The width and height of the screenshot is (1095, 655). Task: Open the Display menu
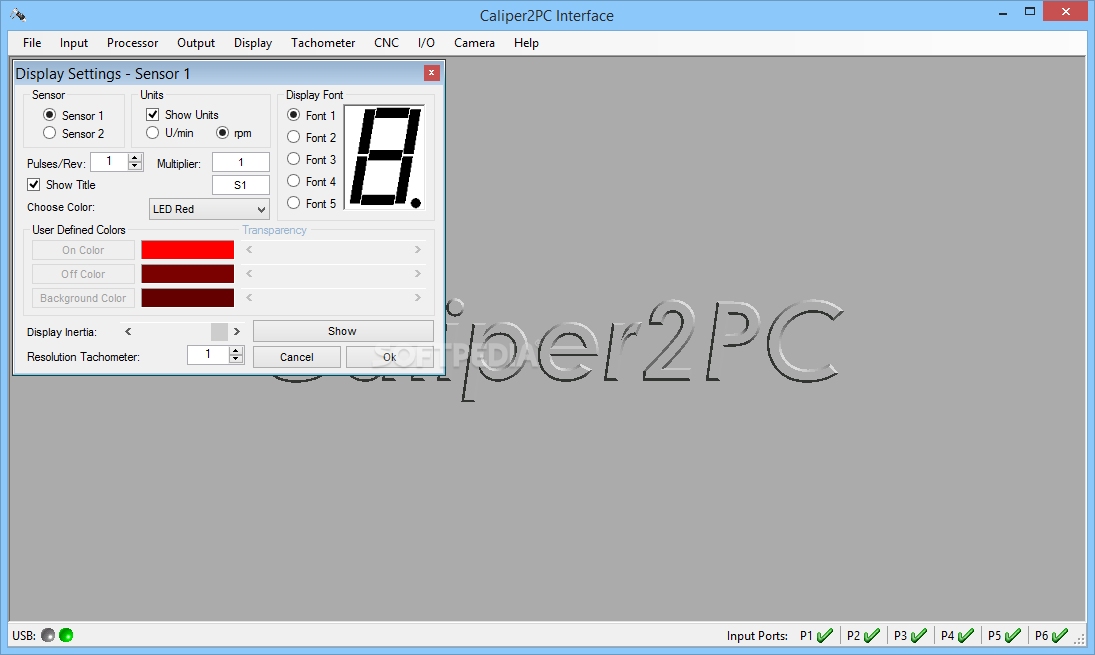pos(253,43)
